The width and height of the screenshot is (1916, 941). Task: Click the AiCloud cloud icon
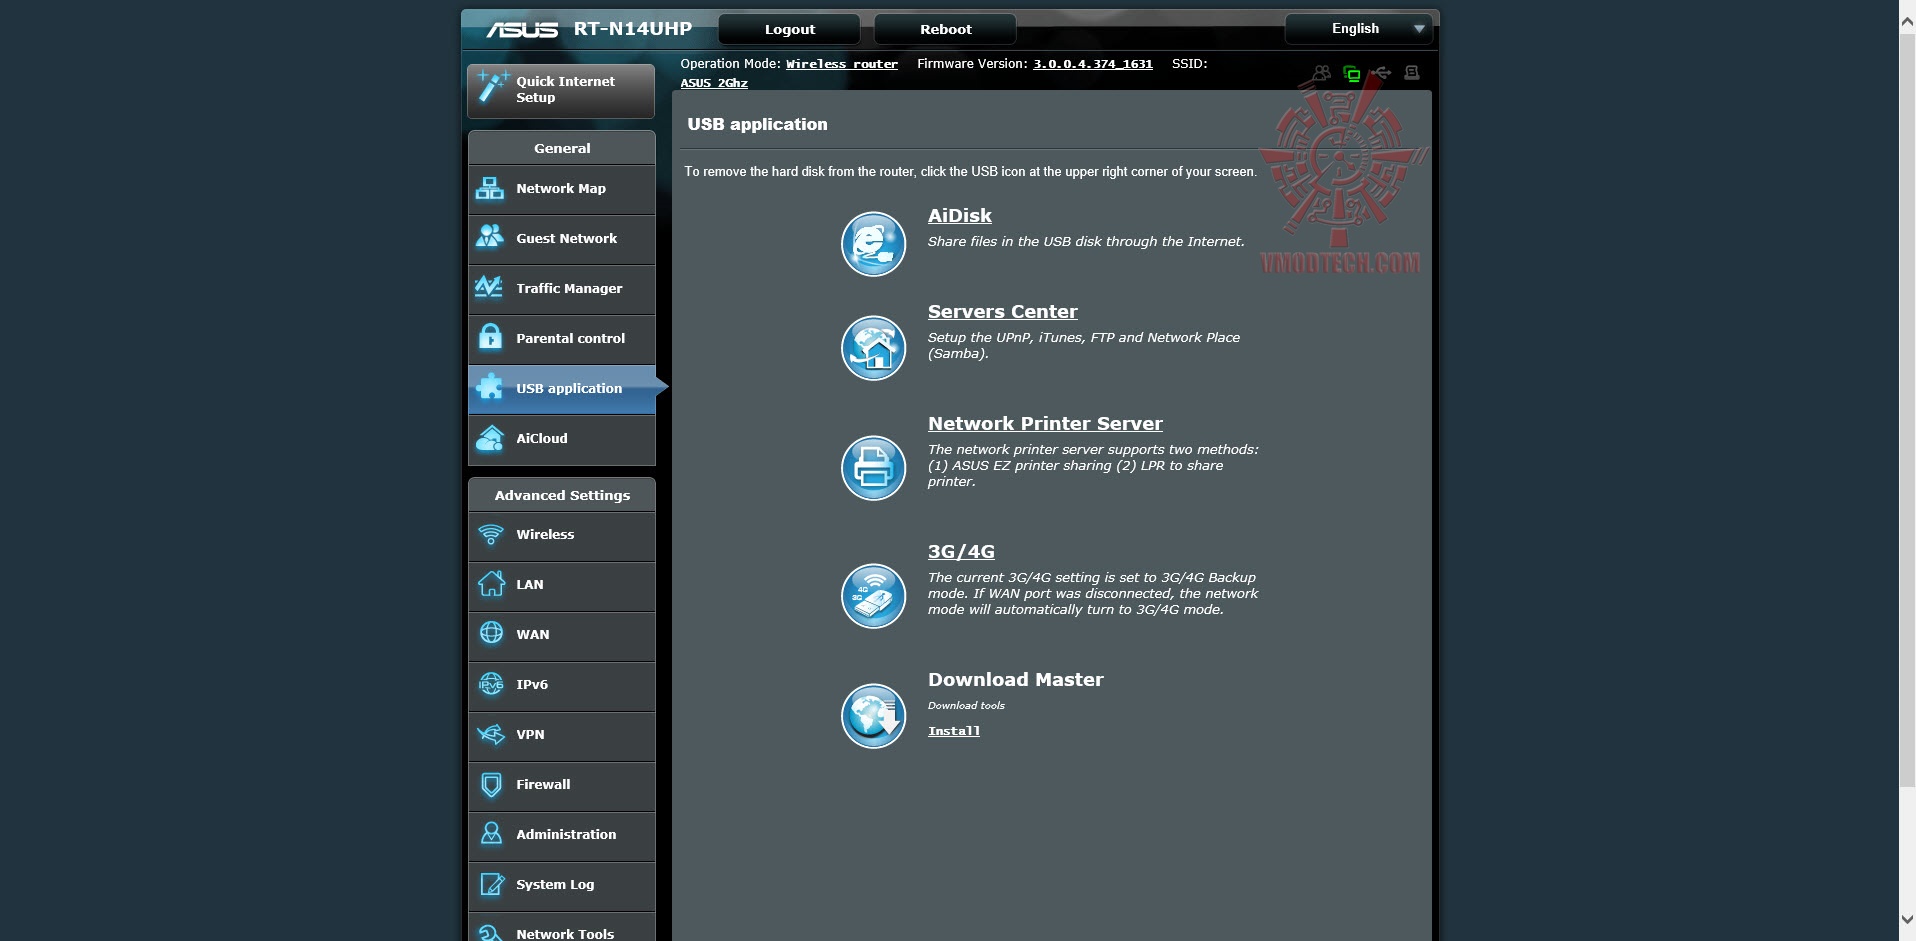pyautogui.click(x=490, y=438)
